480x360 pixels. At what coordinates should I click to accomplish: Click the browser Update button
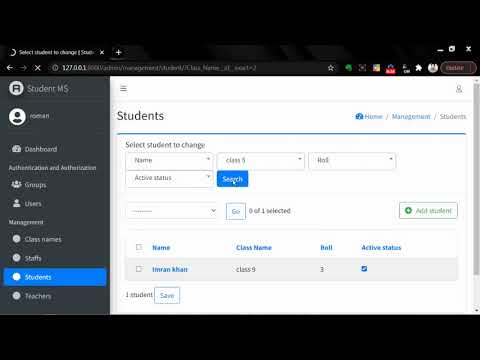click(x=458, y=68)
